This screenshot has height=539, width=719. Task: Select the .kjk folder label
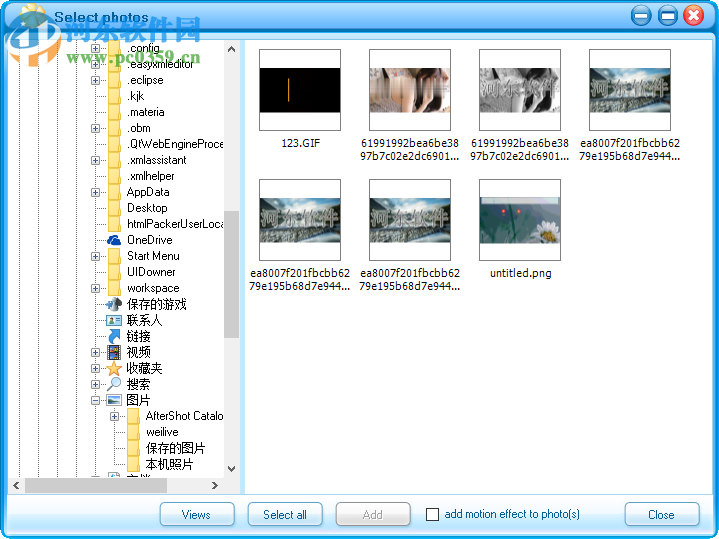pyautogui.click(x=136, y=96)
